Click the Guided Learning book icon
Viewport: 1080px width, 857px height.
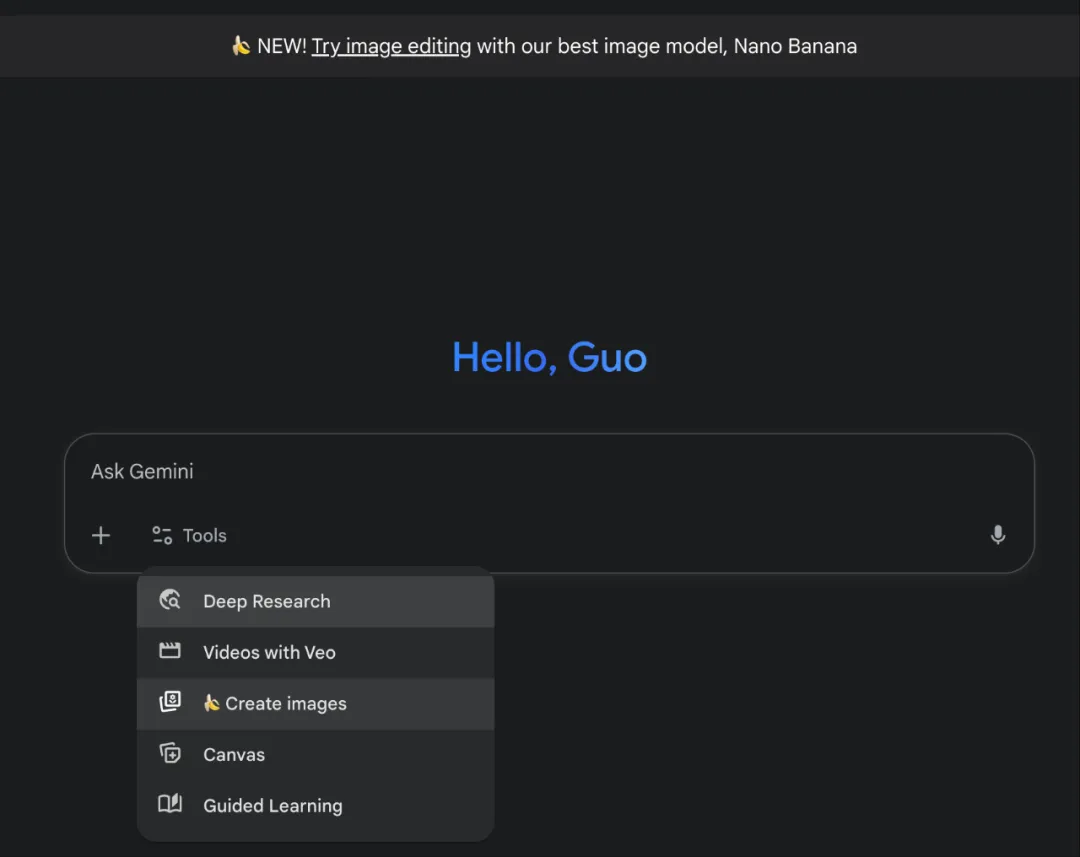coord(170,804)
